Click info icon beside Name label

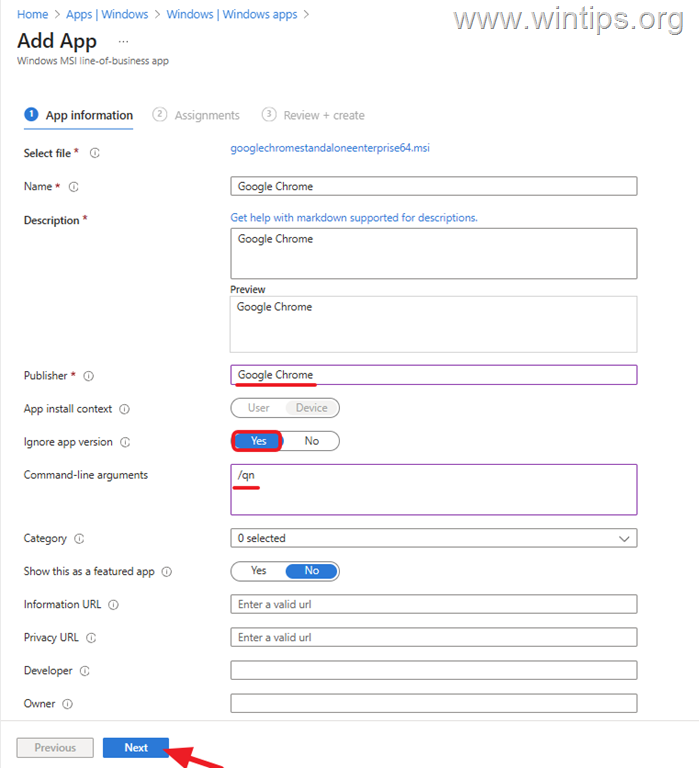click(x=74, y=187)
